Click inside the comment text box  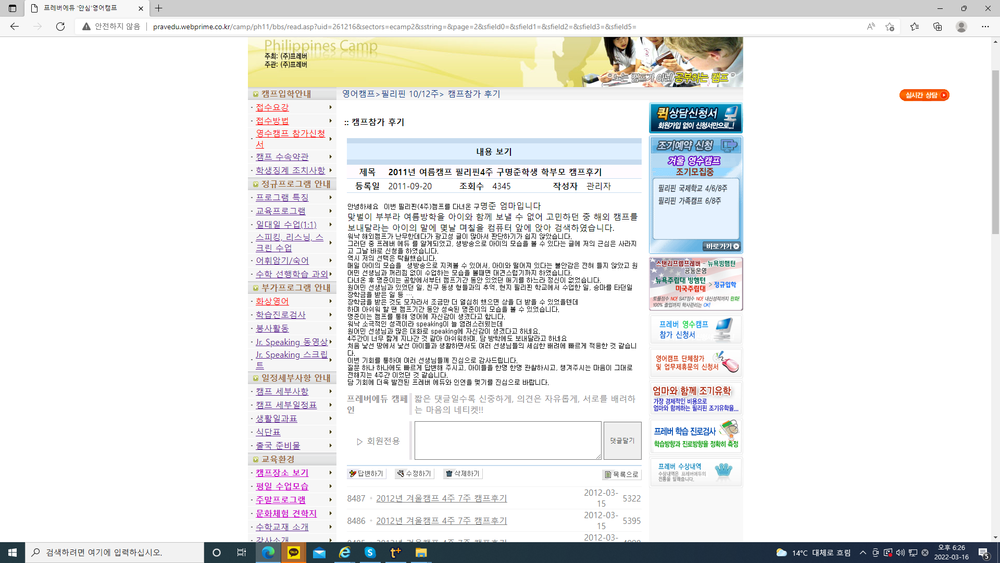tap(508, 440)
